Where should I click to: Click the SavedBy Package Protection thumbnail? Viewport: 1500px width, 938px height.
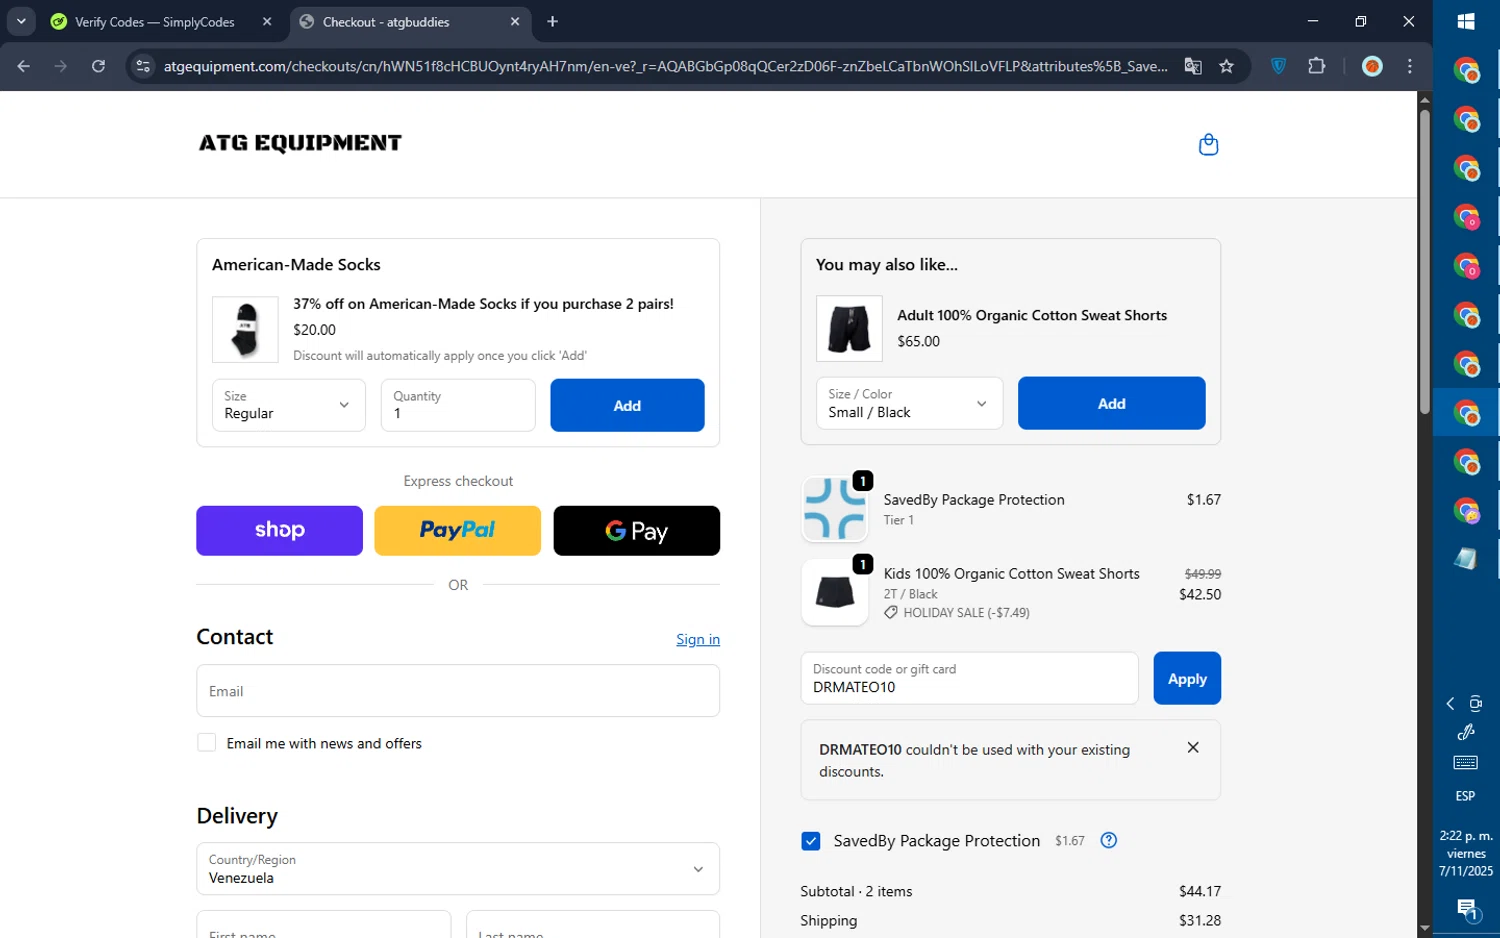[x=835, y=509]
